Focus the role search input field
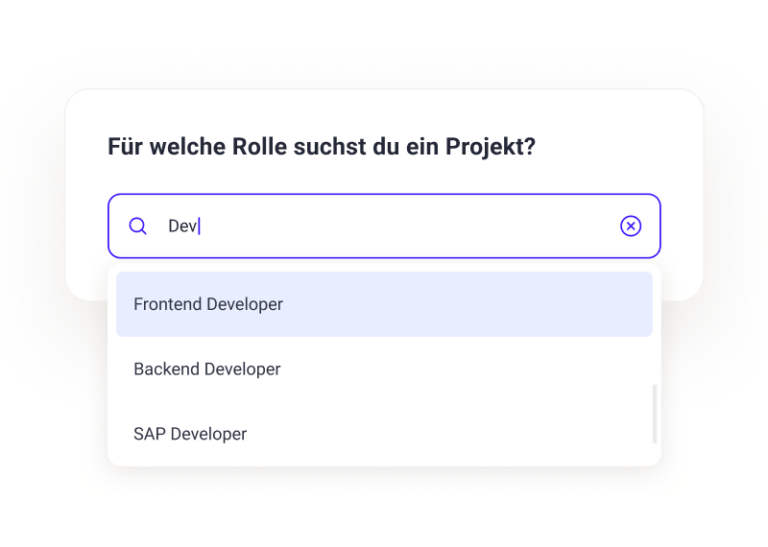 384,226
